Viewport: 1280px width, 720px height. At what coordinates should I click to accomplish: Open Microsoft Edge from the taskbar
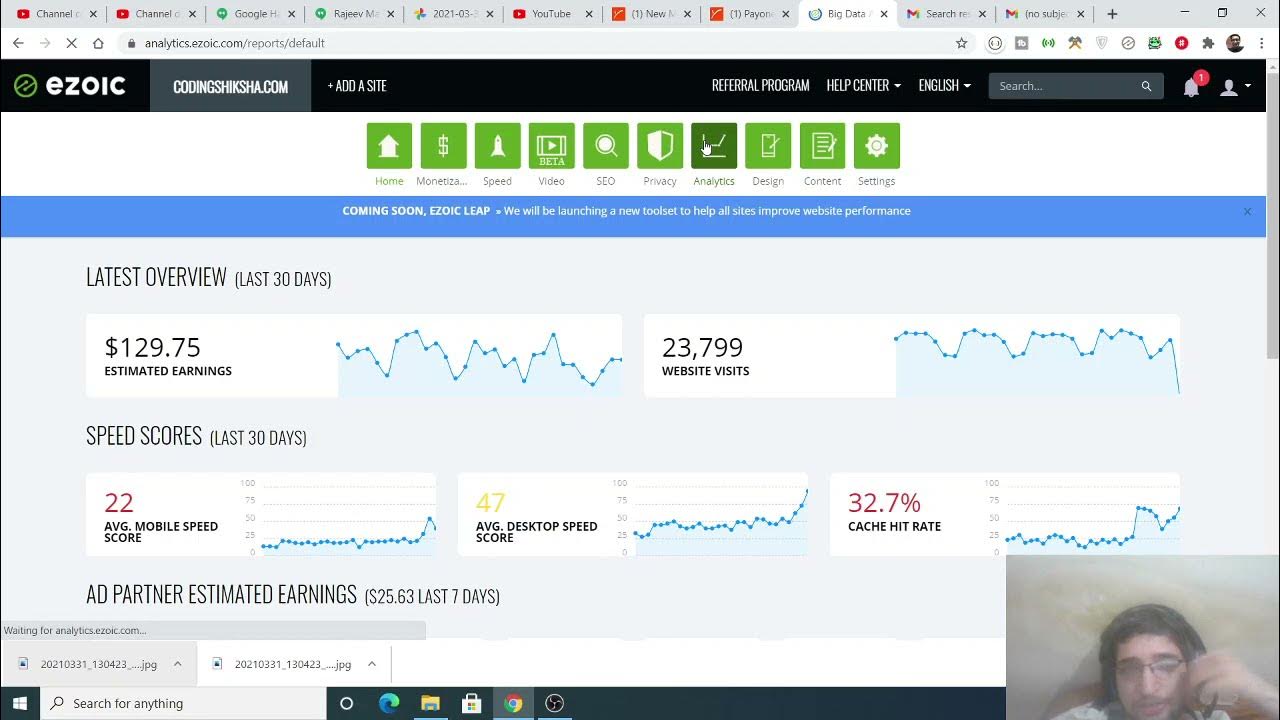pos(389,703)
